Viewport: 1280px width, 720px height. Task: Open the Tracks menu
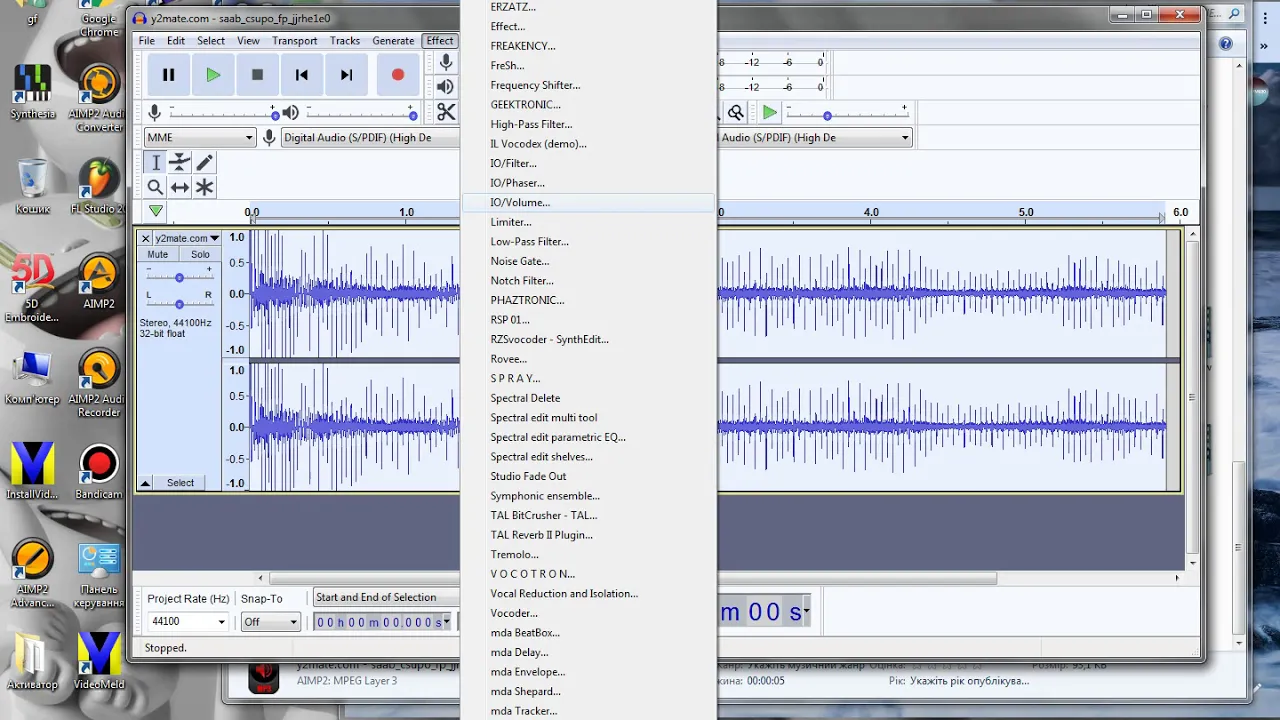345,41
